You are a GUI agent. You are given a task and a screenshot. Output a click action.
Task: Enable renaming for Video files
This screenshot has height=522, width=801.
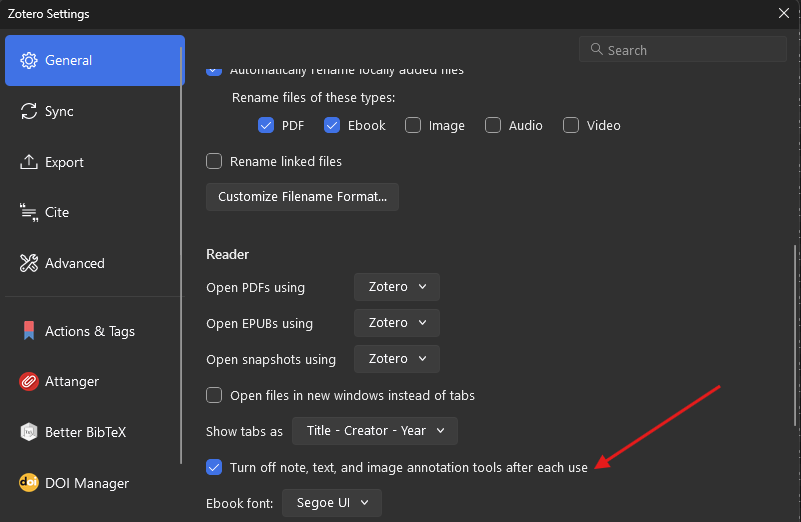pos(571,125)
